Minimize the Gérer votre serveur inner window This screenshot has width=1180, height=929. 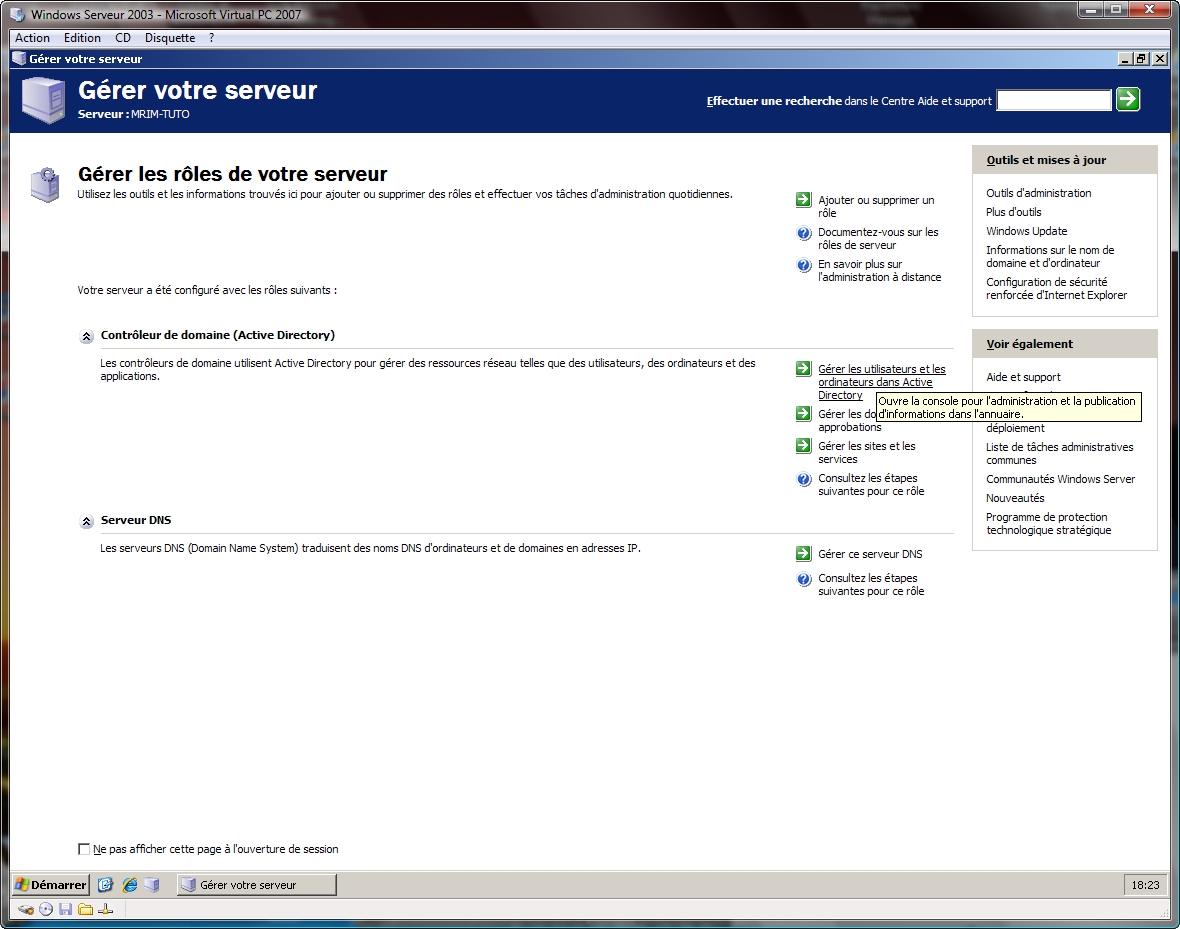[x=1126, y=59]
